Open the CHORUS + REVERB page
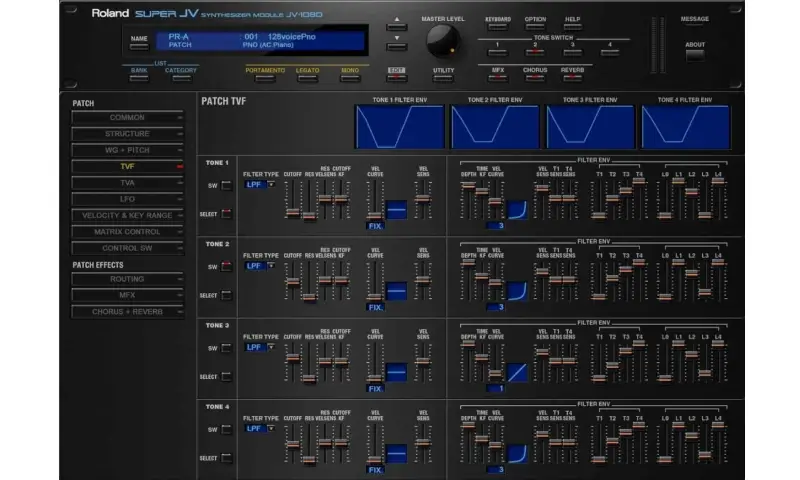 point(127,312)
